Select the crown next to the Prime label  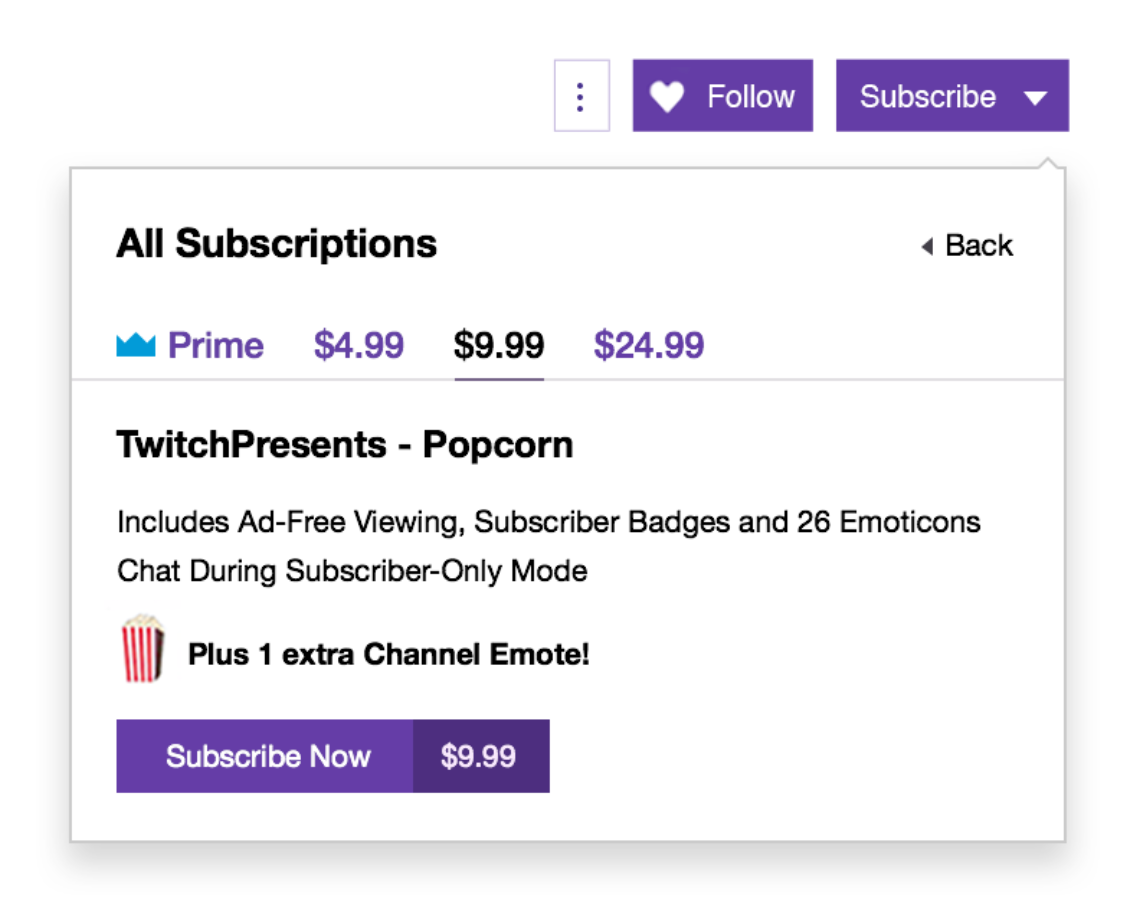[135, 344]
